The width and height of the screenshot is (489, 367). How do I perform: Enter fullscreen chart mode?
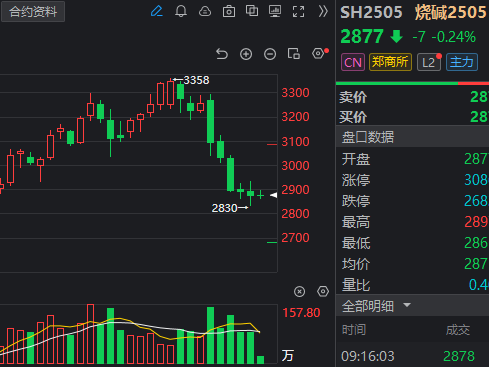298,12
